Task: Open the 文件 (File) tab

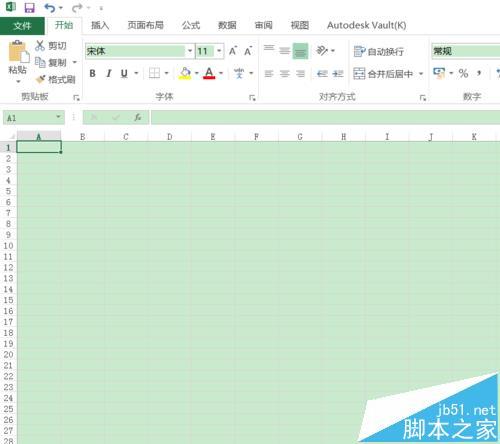Action: click(x=22, y=26)
